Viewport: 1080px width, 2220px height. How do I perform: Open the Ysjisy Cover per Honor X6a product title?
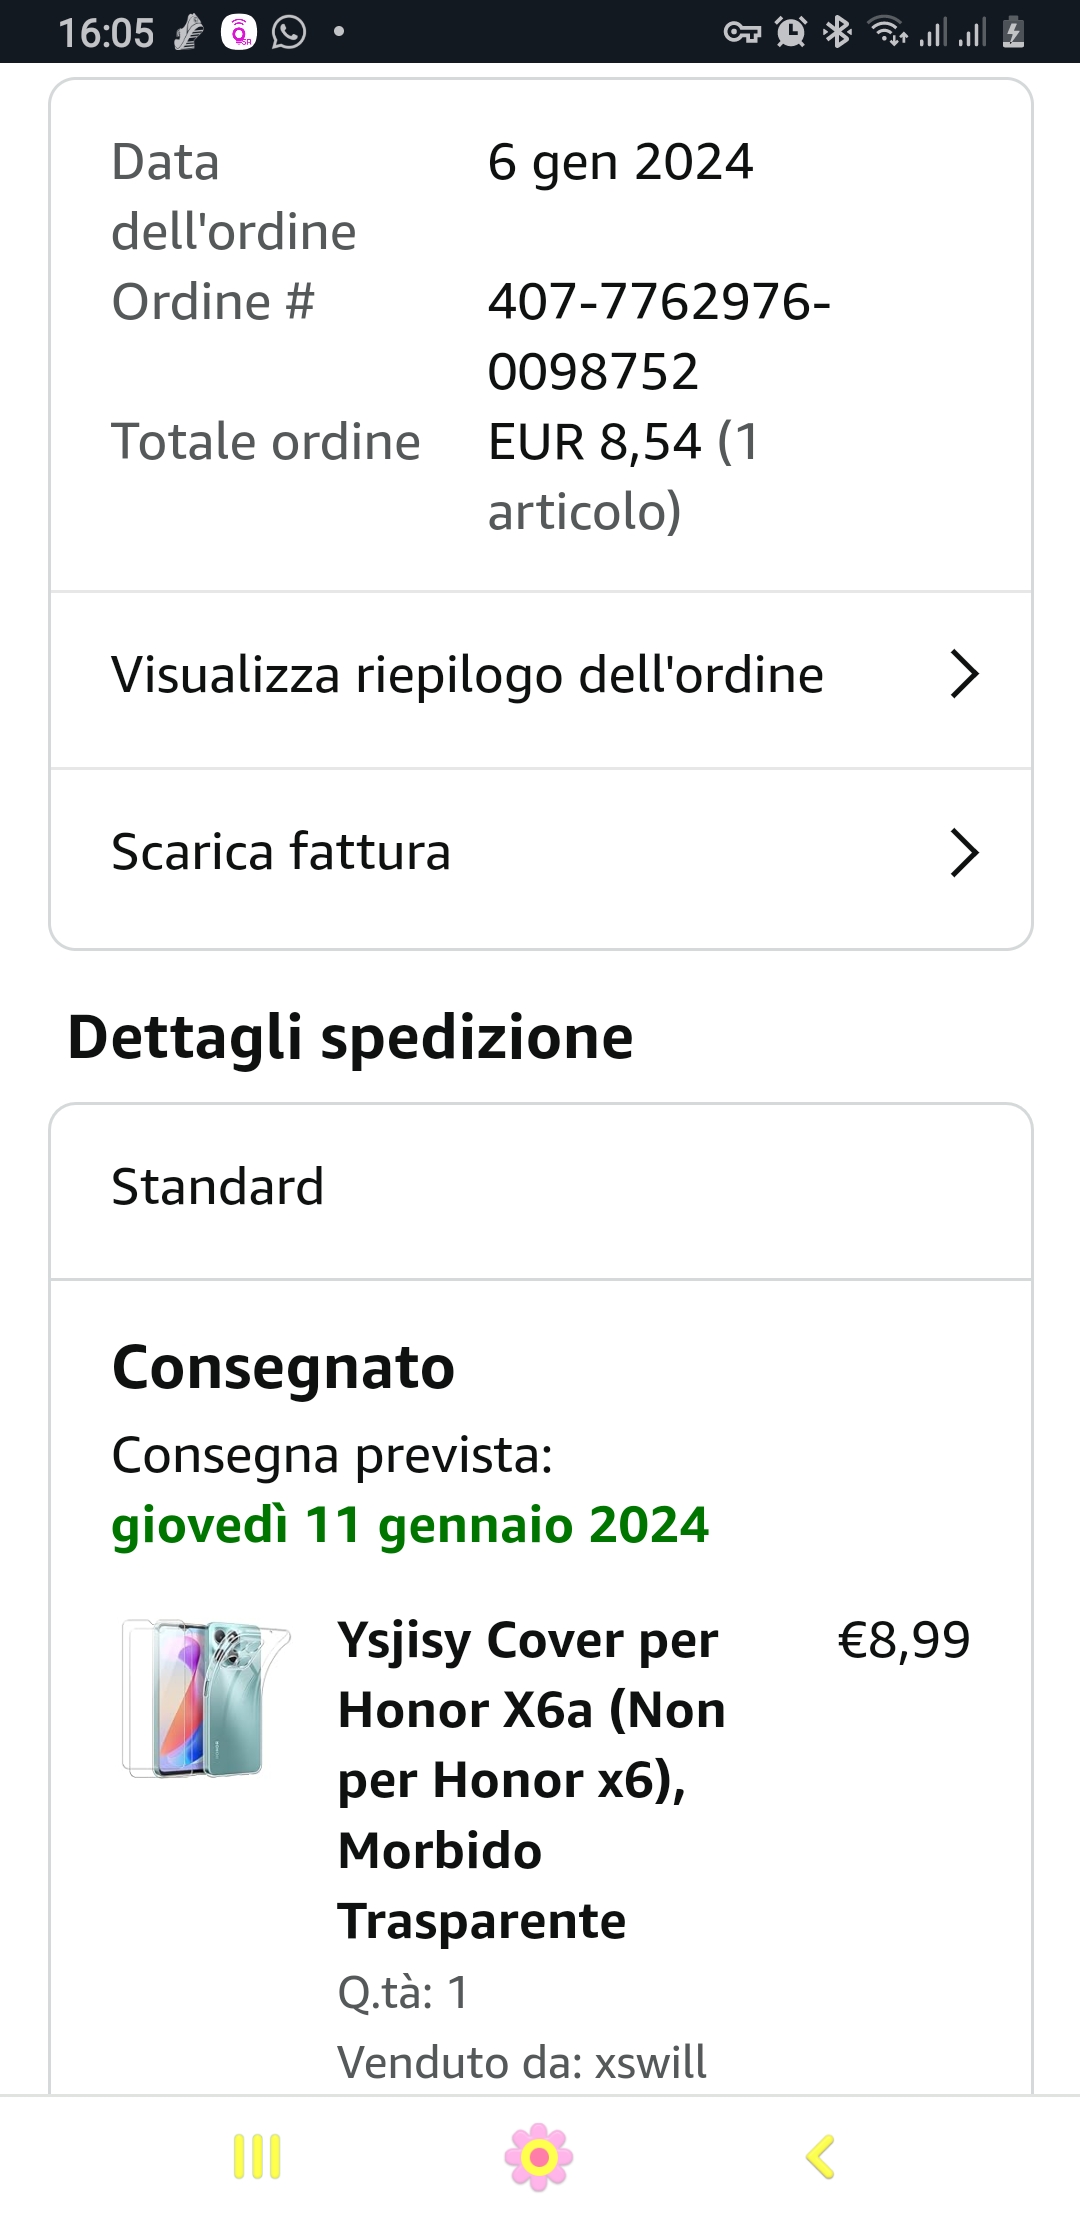pyautogui.click(x=532, y=1780)
